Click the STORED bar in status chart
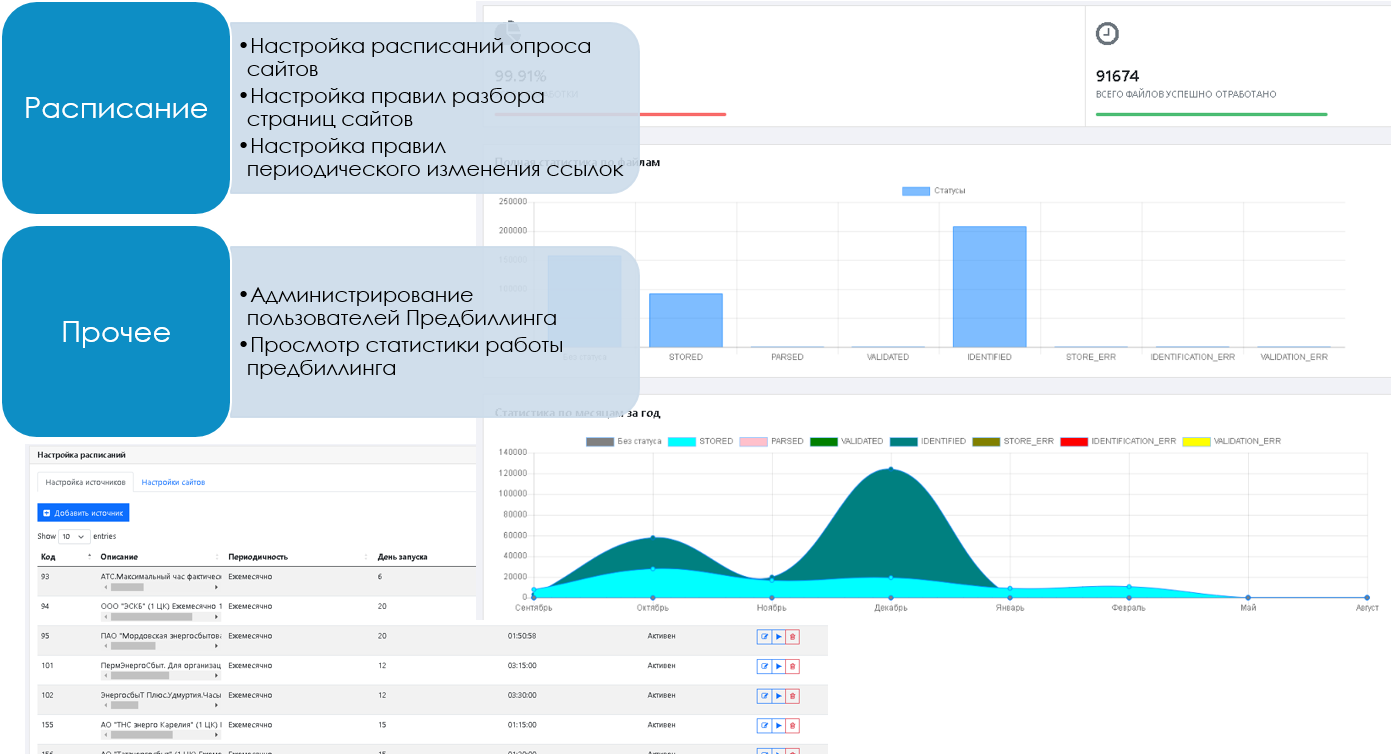 point(686,320)
